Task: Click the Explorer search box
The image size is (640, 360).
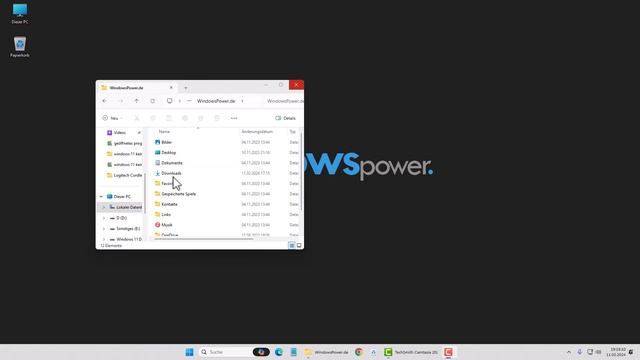Action: point(282,101)
